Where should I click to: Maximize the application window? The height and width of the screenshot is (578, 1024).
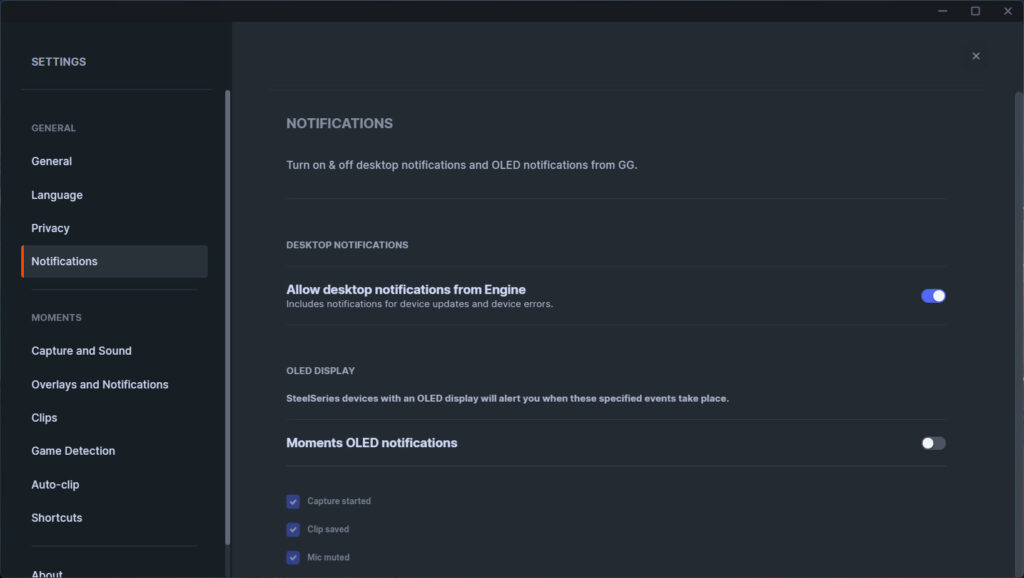pyautogui.click(x=975, y=11)
